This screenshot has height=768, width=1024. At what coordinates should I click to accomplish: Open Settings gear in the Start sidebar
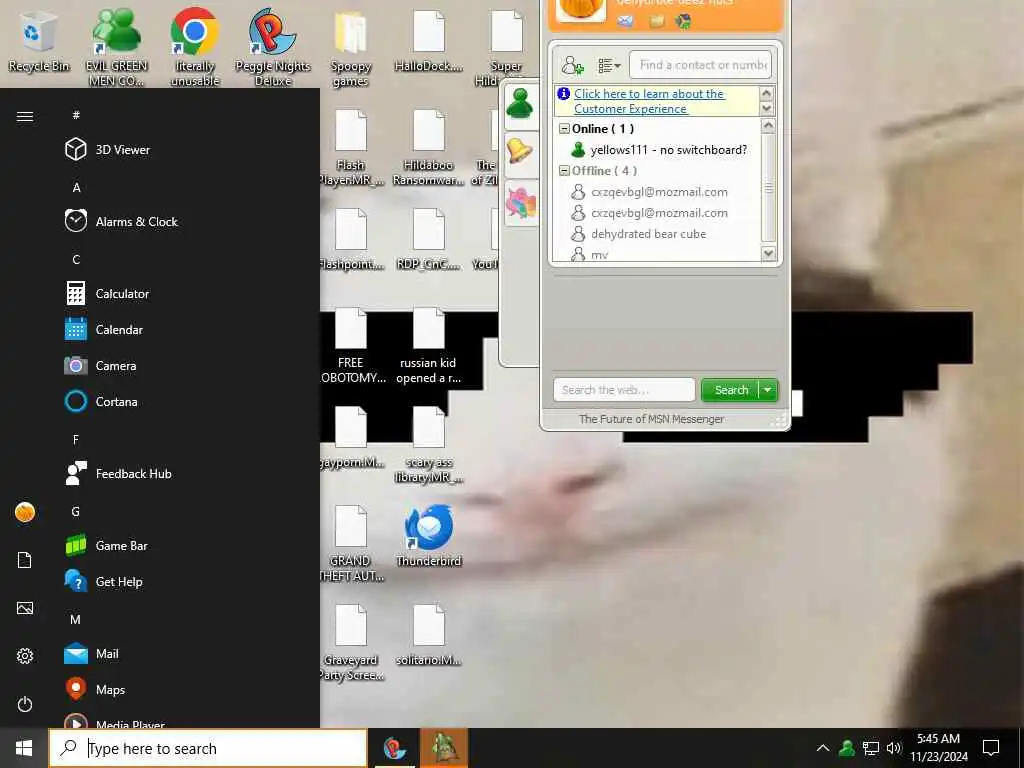click(x=25, y=656)
